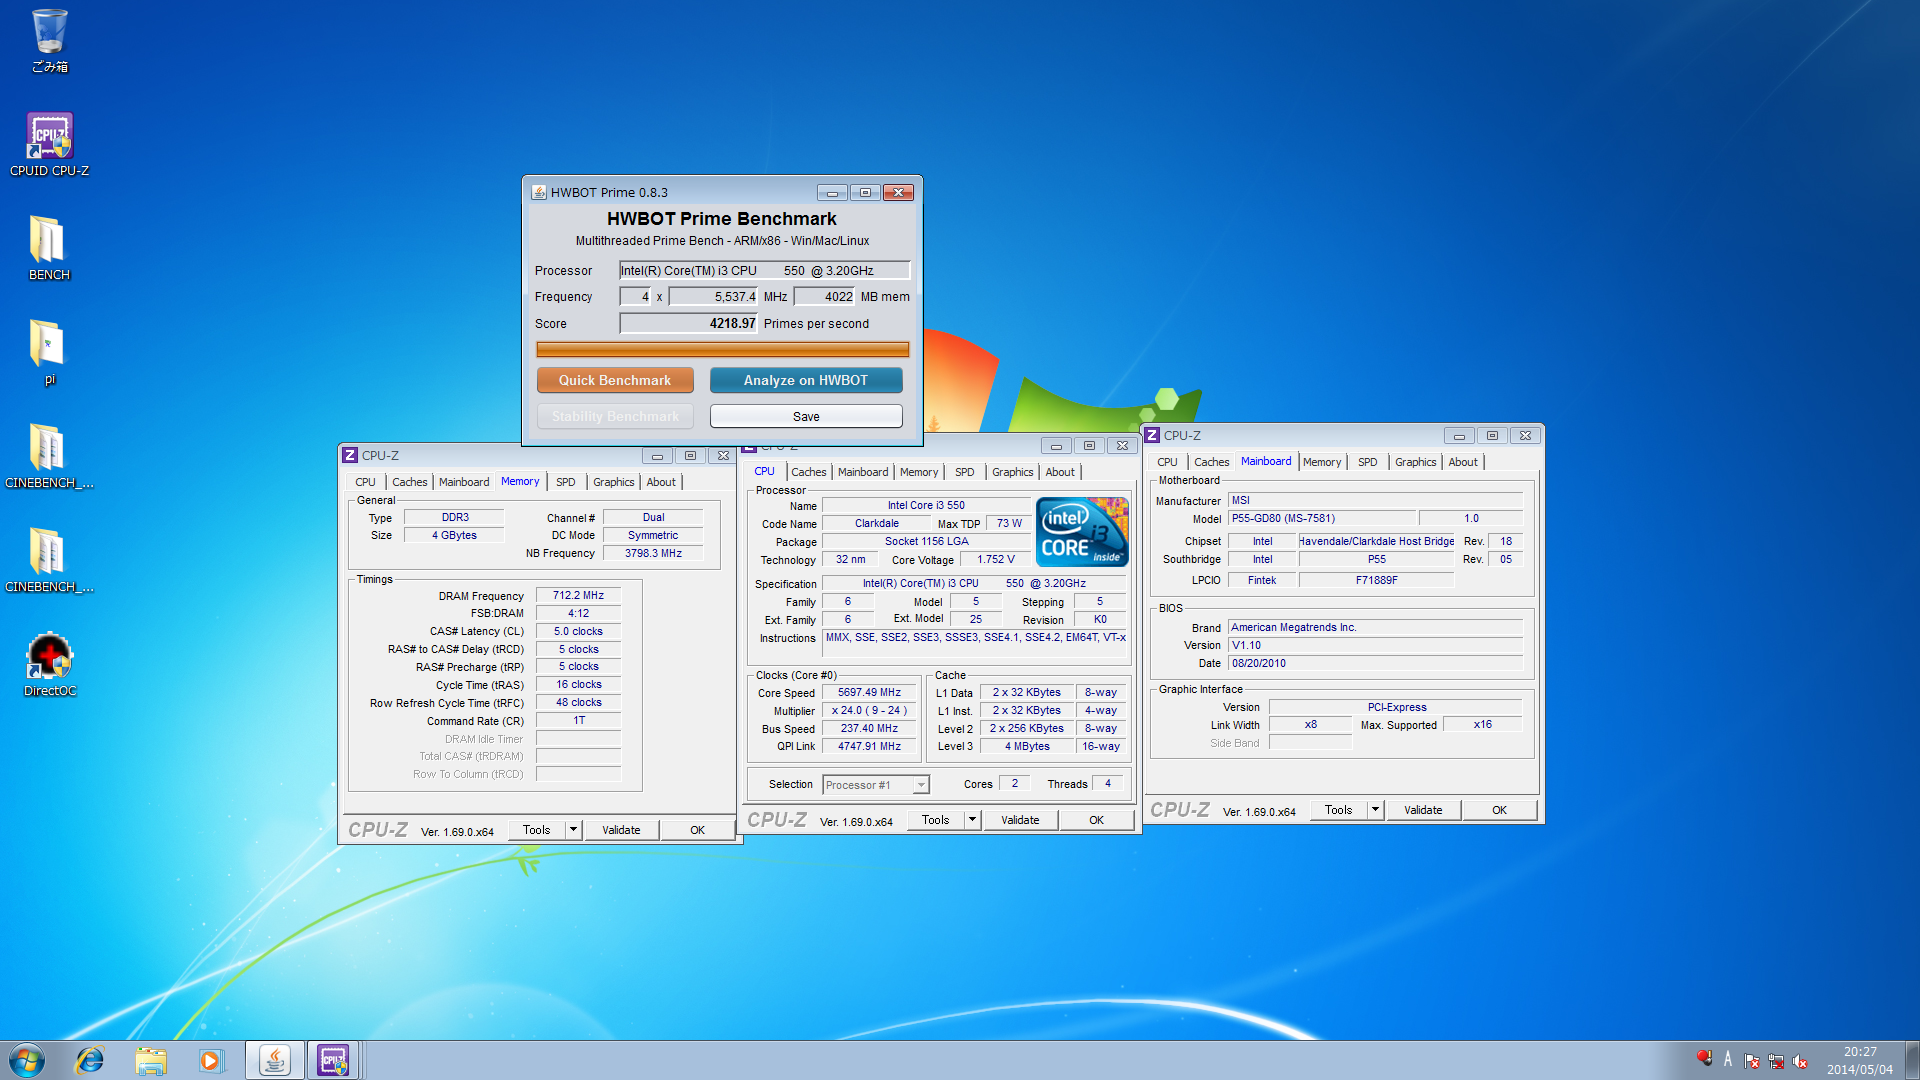
Task: Open About tab in CPU window
Action: (1060, 472)
